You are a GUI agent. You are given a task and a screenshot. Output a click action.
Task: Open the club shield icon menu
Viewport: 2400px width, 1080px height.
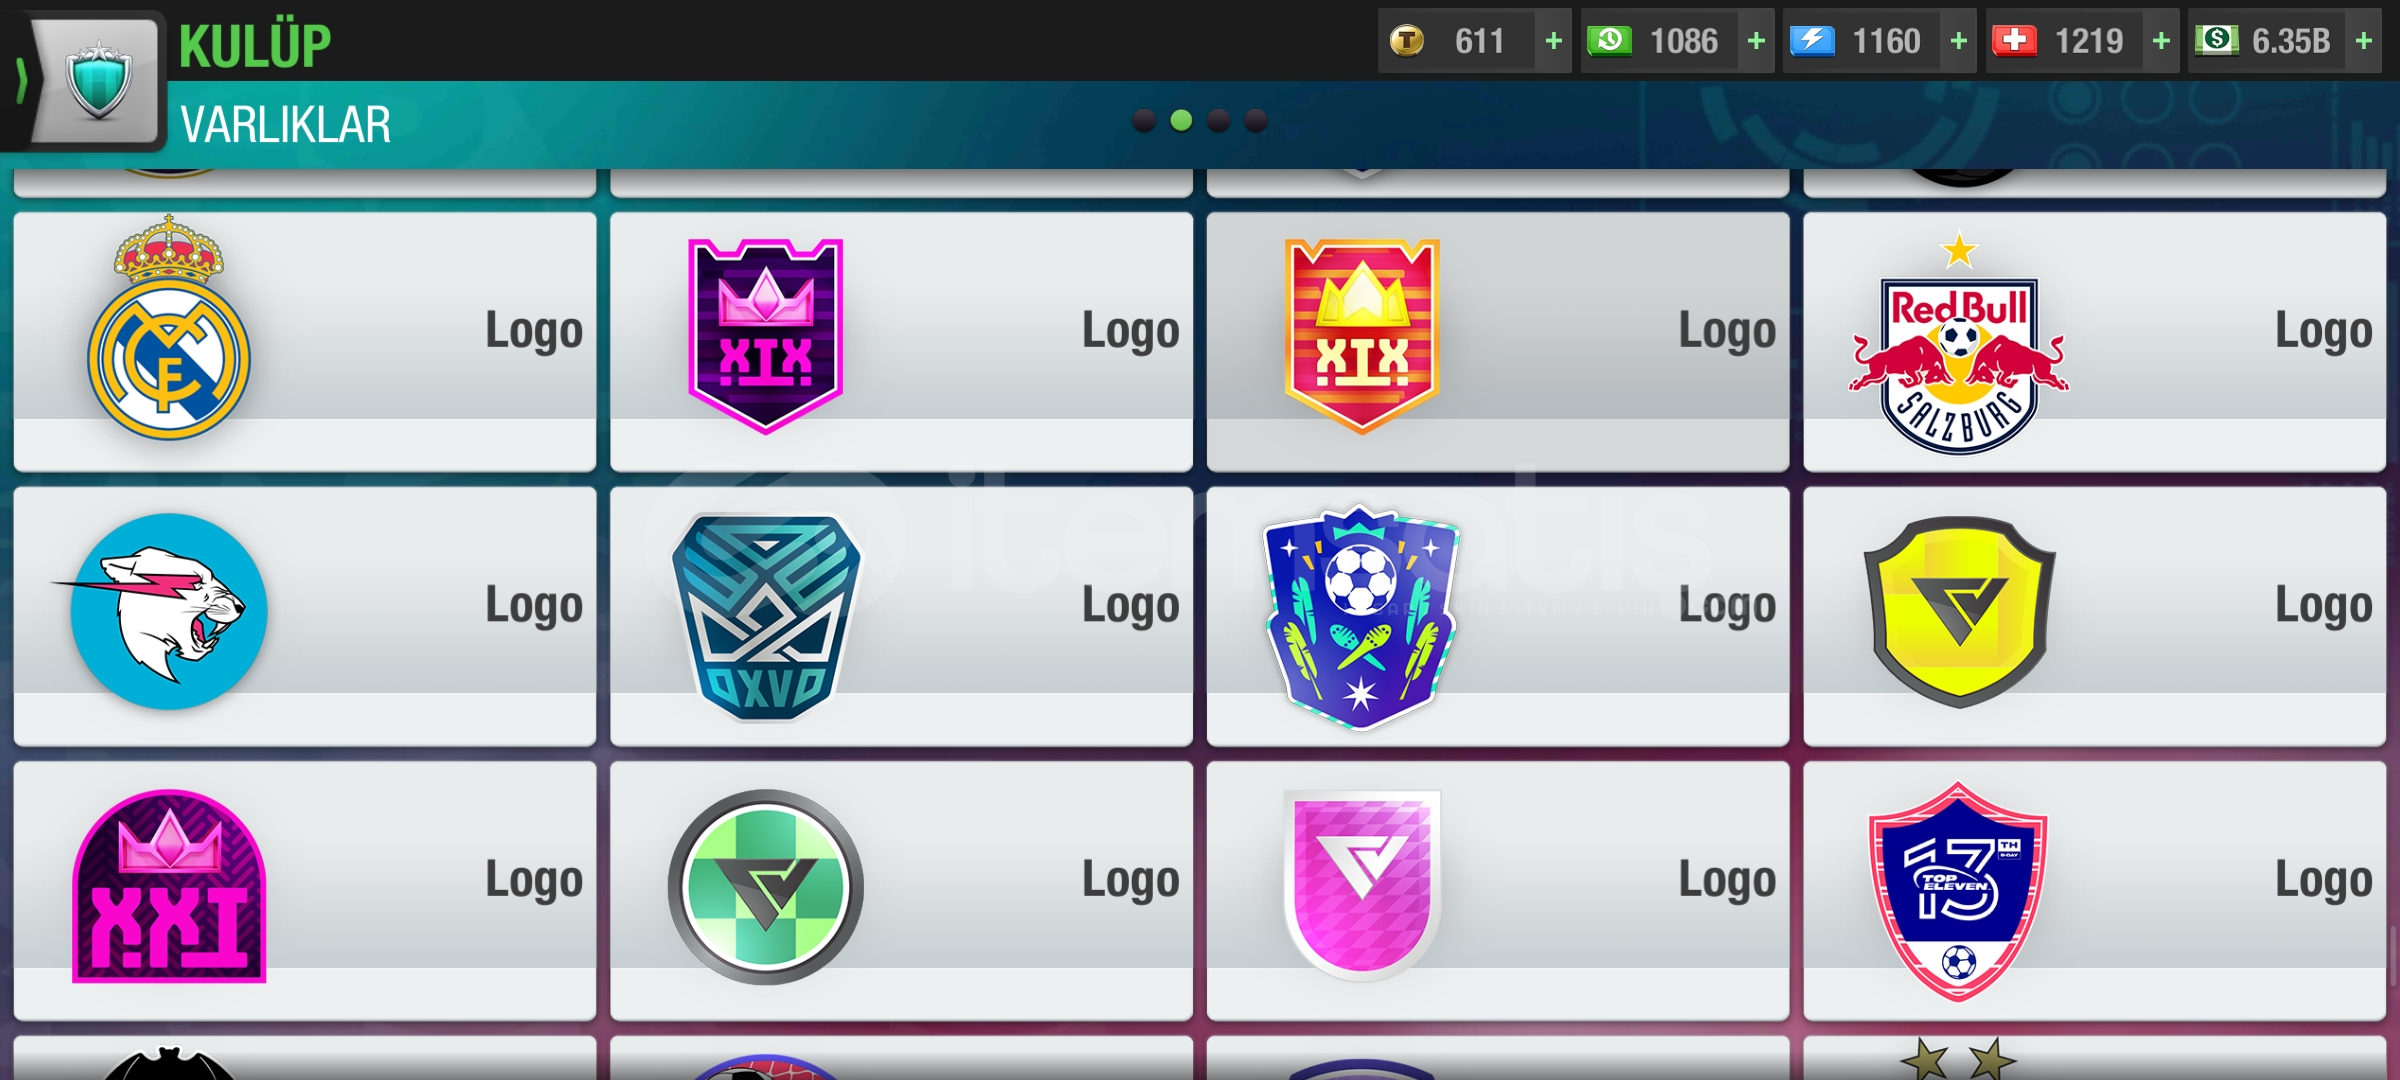coord(97,82)
